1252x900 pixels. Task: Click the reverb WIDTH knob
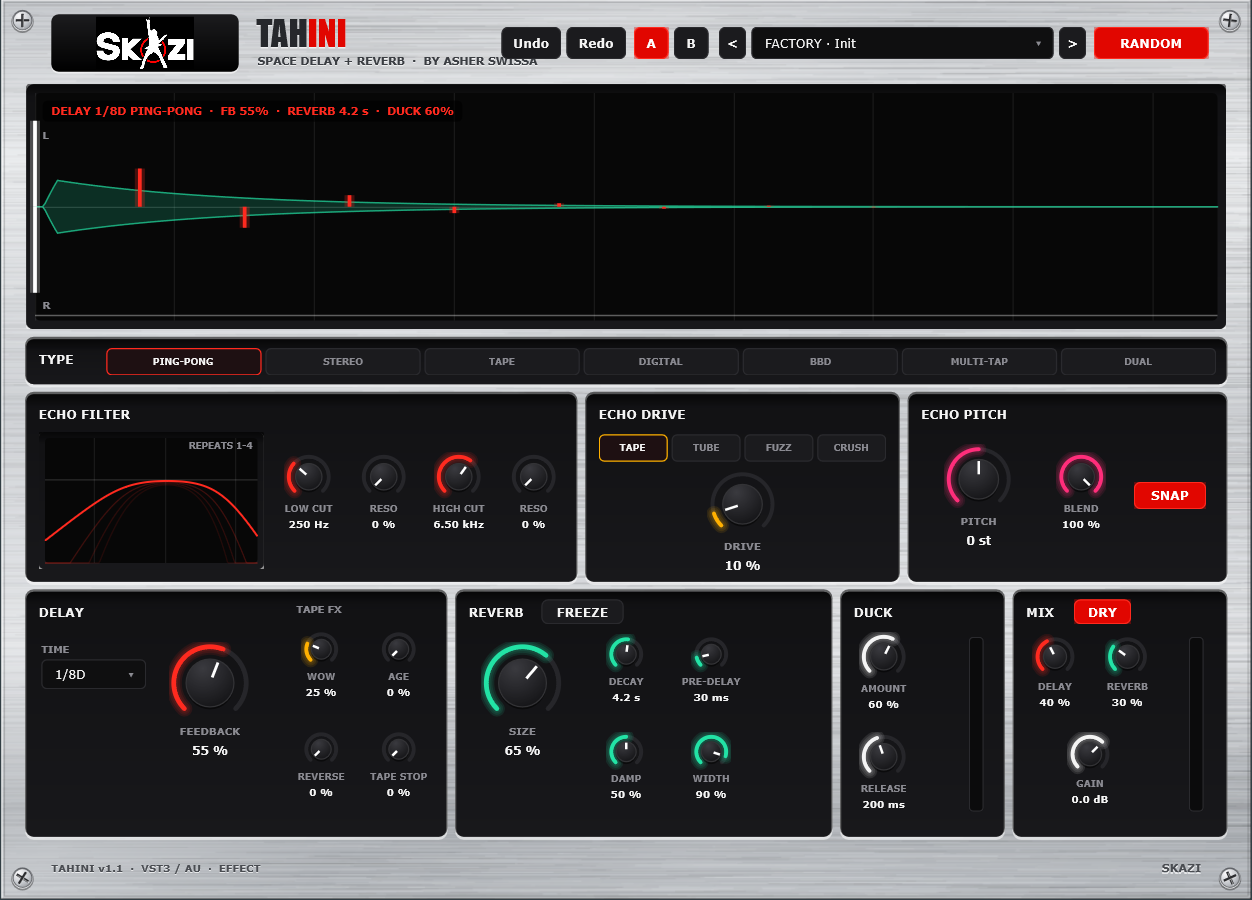(710, 751)
